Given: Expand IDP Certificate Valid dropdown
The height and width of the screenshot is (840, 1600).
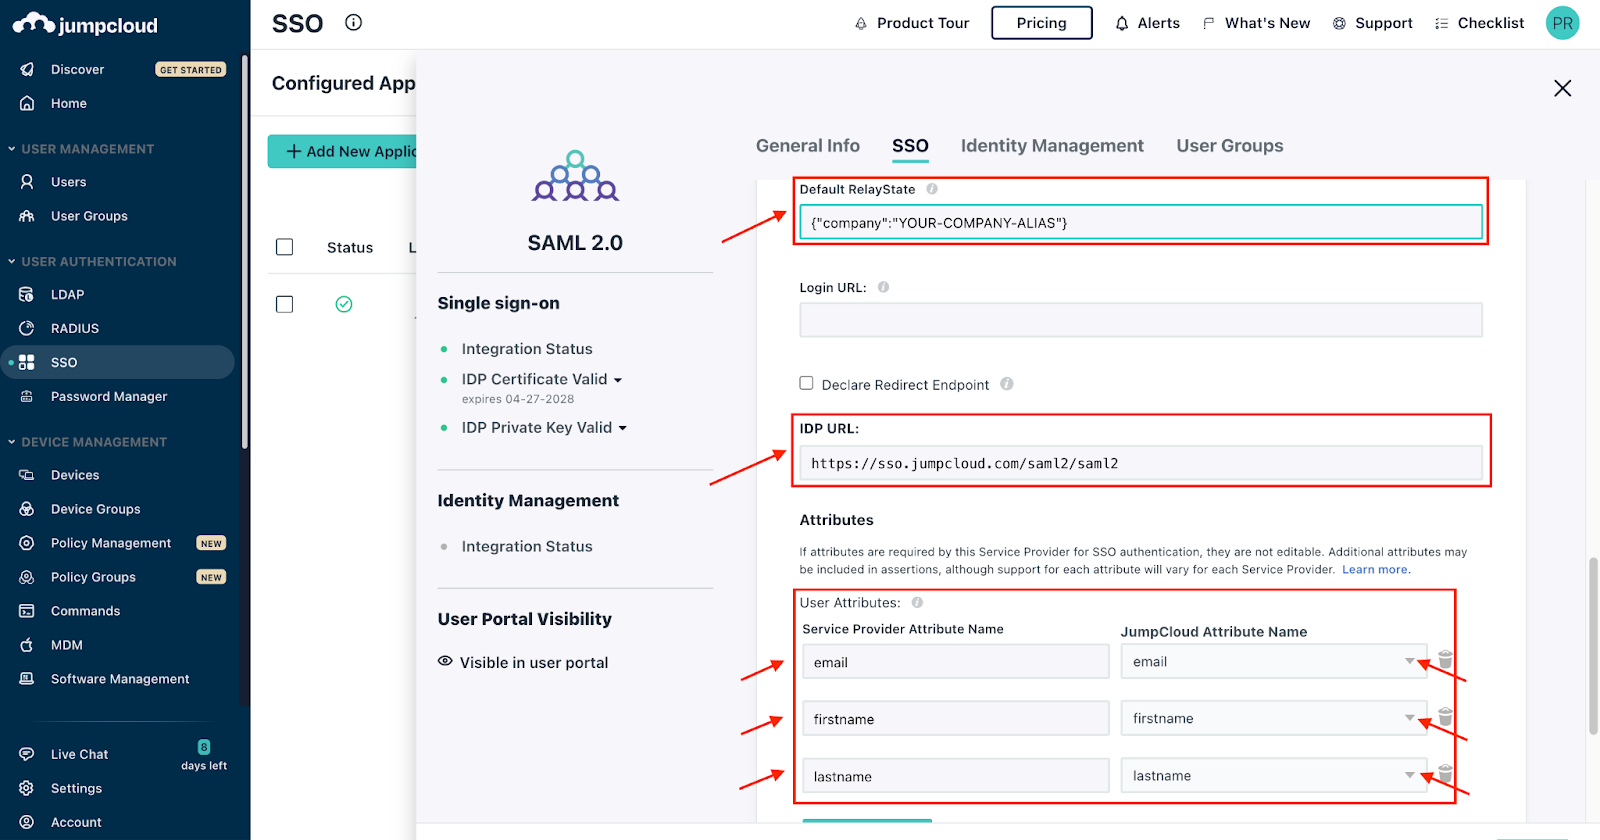Looking at the screenshot, I should coord(618,380).
